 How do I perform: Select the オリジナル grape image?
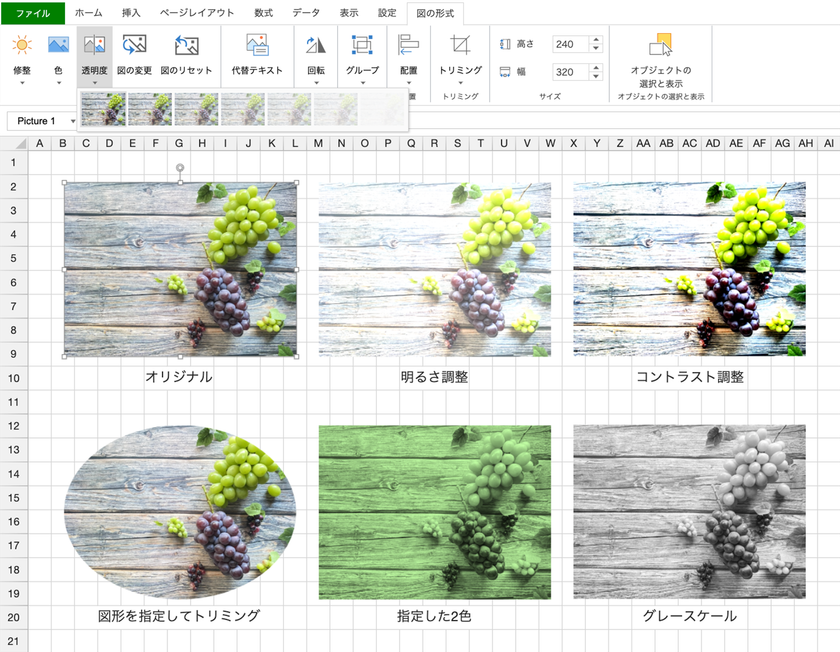click(x=180, y=269)
